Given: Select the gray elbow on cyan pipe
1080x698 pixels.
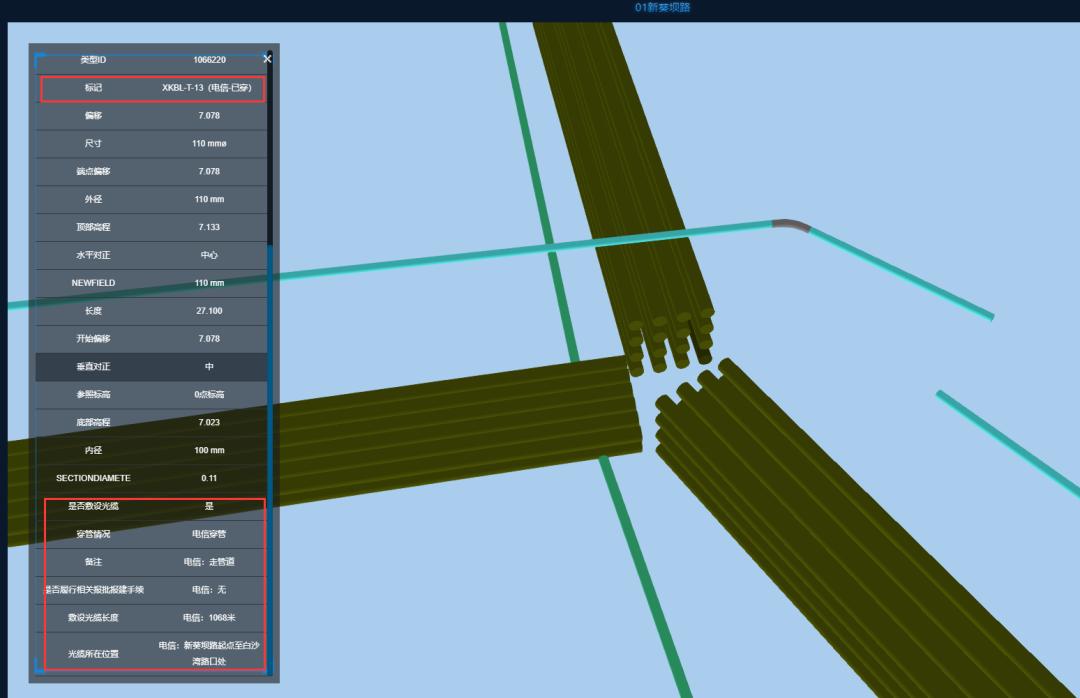Looking at the screenshot, I should coord(790,225).
